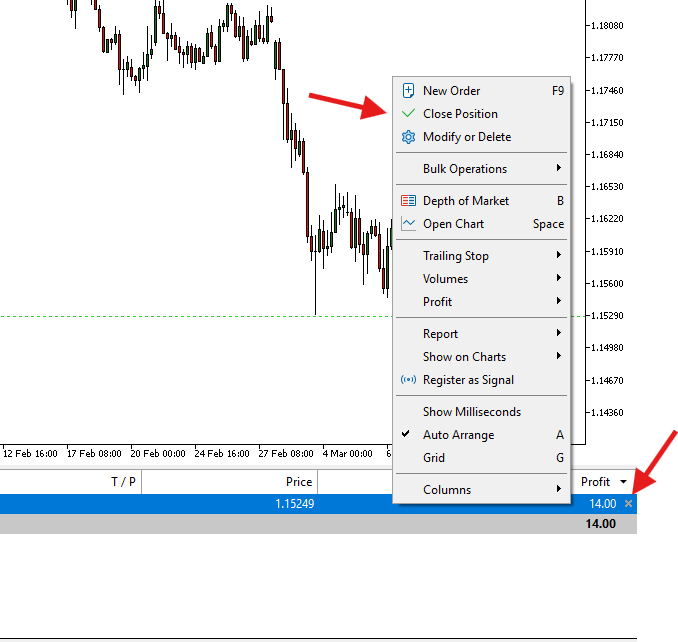Open the Profit column sort dropdown arrow
This screenshot has height=642, width=678.
(x=624, y=482)
